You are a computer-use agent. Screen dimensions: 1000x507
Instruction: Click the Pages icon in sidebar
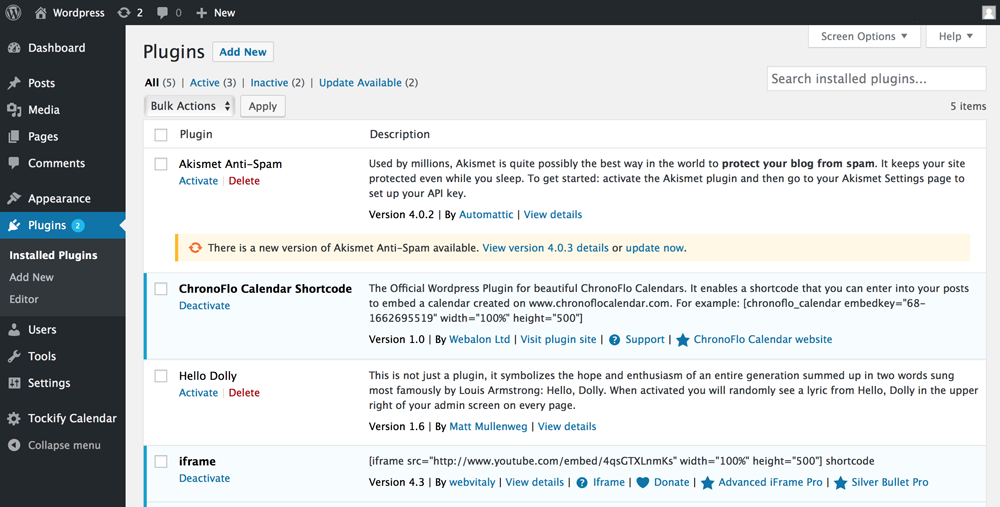(x=14, y=136)
